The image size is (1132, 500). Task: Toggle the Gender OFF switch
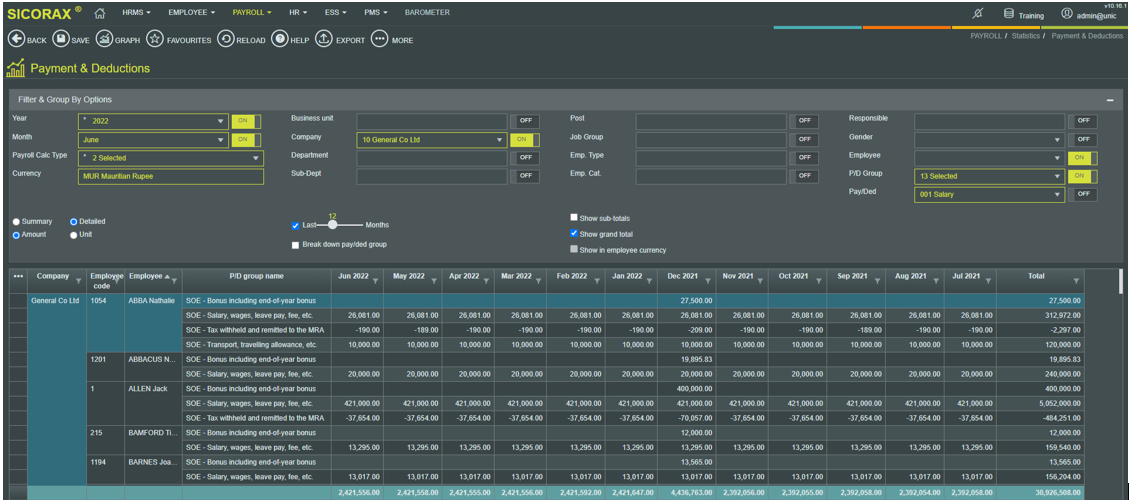pos(1083,140)
